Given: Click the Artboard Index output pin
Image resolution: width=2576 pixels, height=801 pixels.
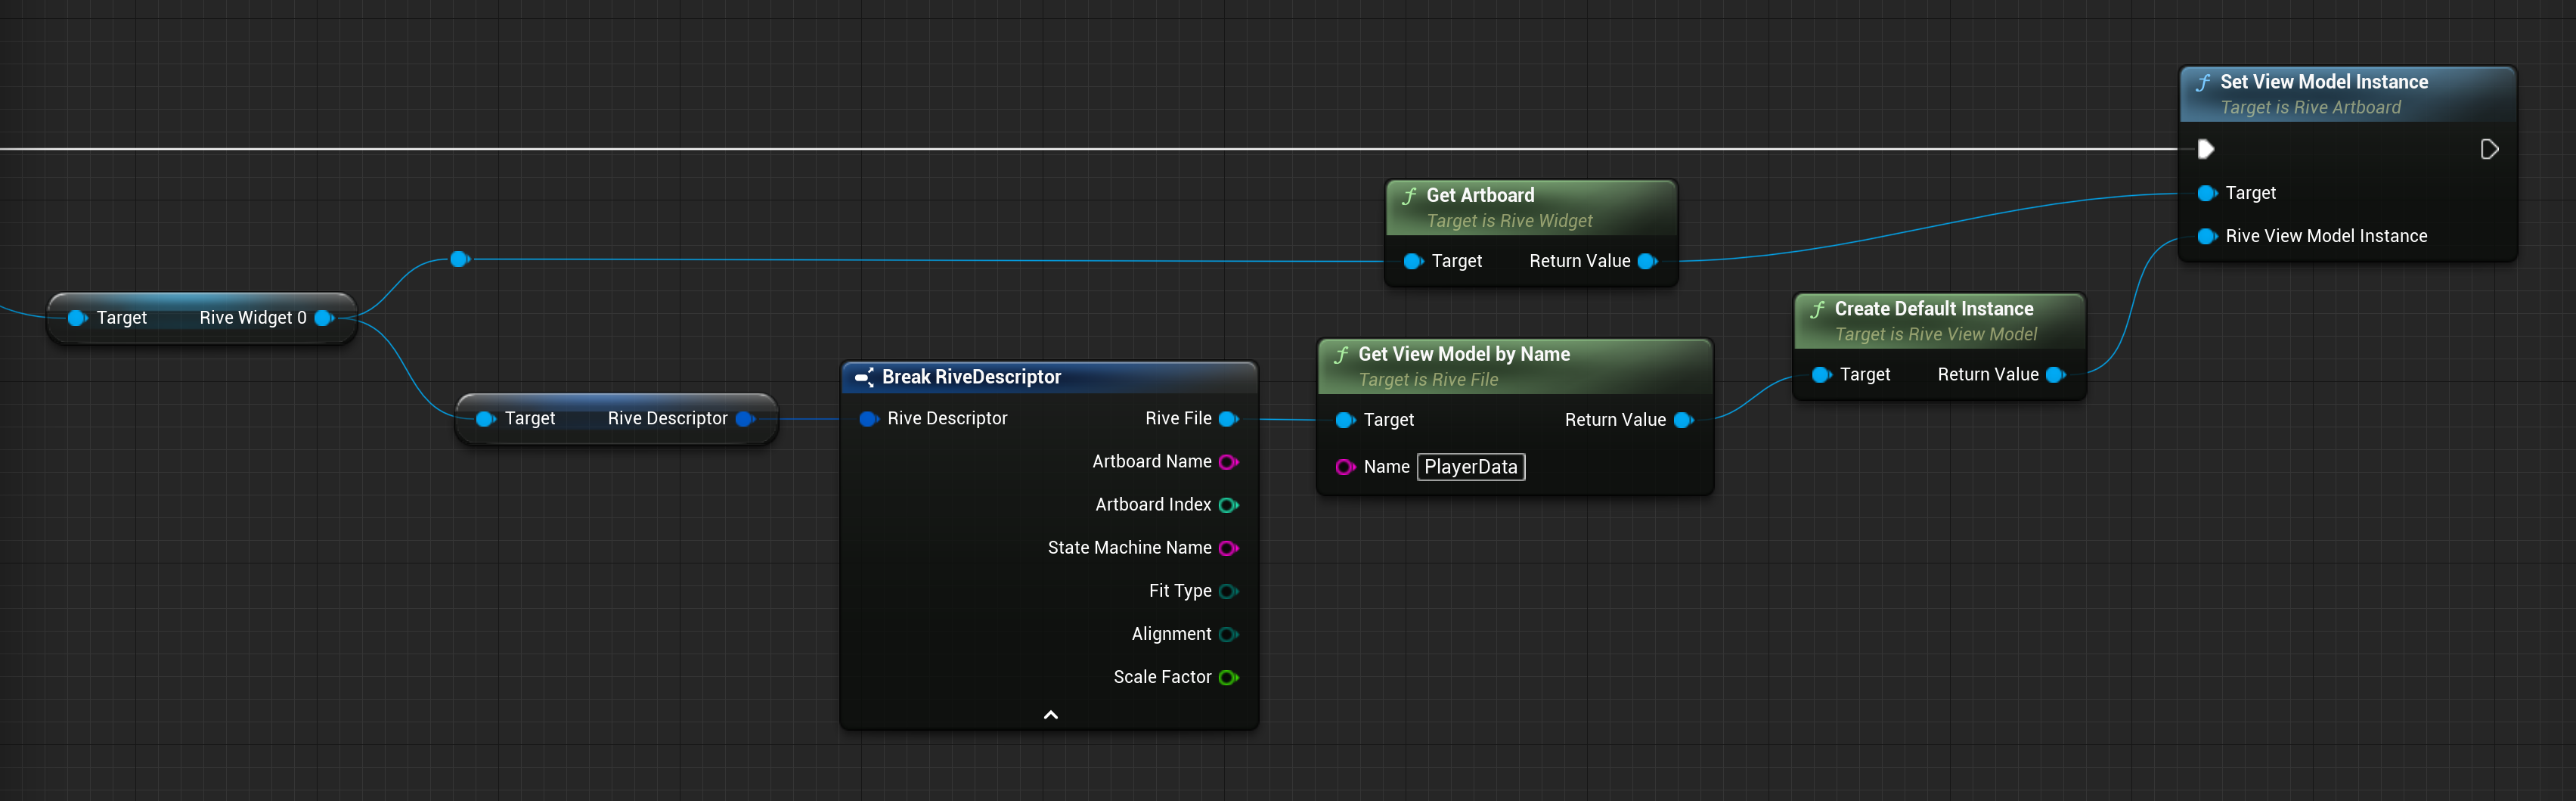Looking at the screenshot, I should [1228, 505].
